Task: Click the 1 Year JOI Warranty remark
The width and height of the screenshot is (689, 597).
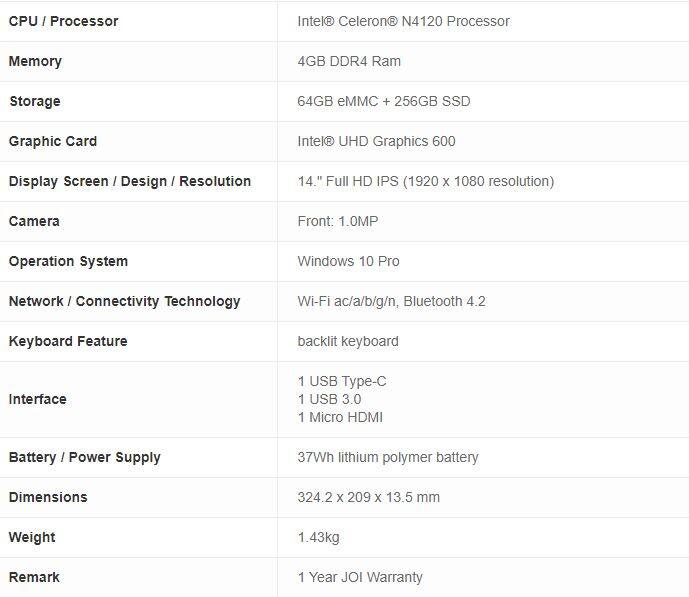Action: (360, 577)
